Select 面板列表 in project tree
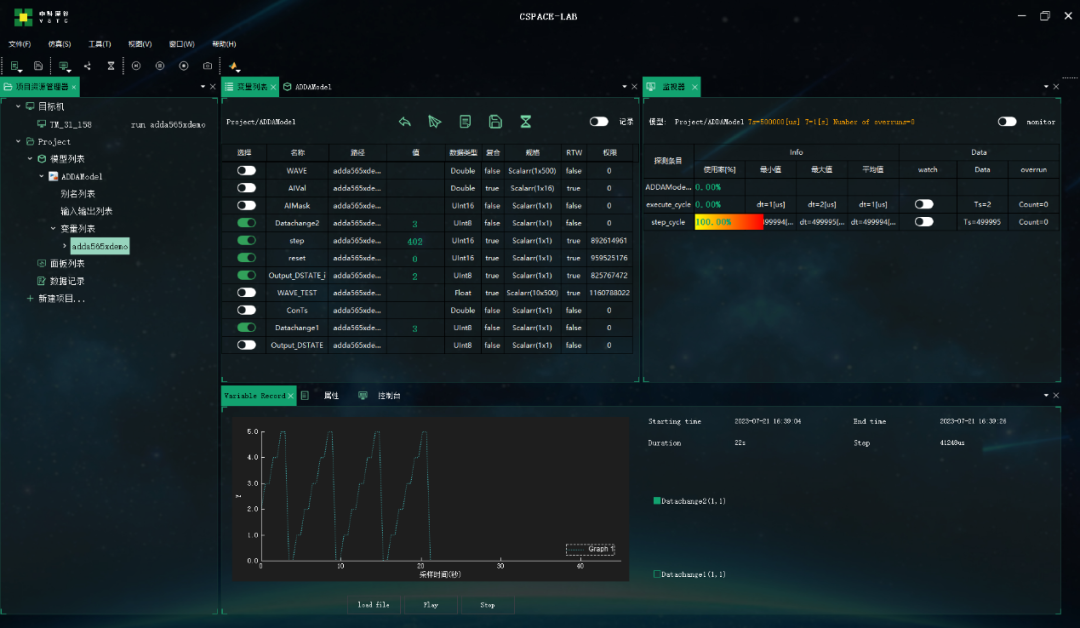This screenshot has height=628, width=1080. pyautogui.click(x=68, y=264)
